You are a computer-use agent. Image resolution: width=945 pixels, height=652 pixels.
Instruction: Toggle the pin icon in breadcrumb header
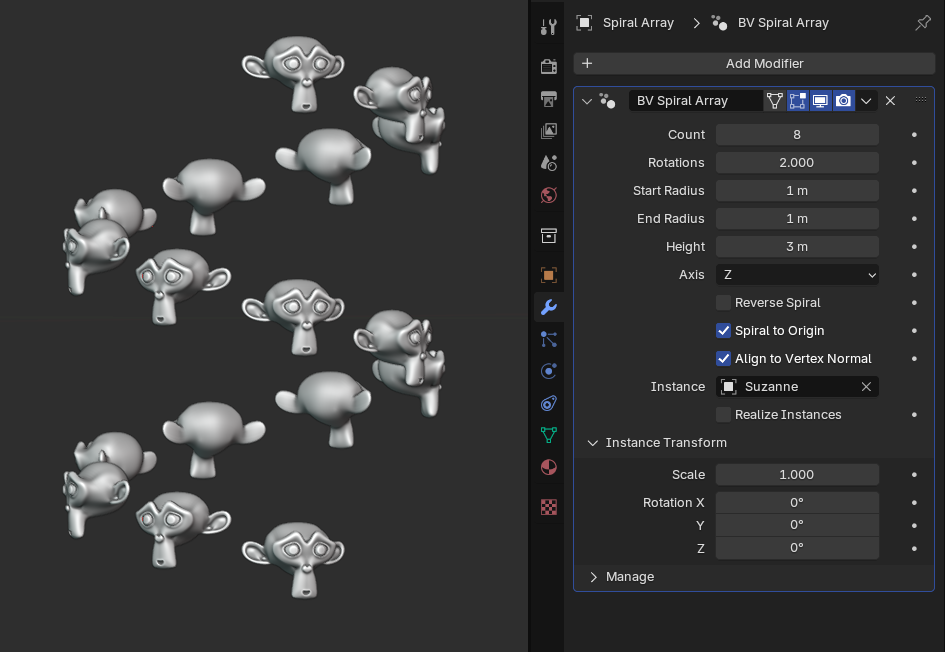click(923, 23)
